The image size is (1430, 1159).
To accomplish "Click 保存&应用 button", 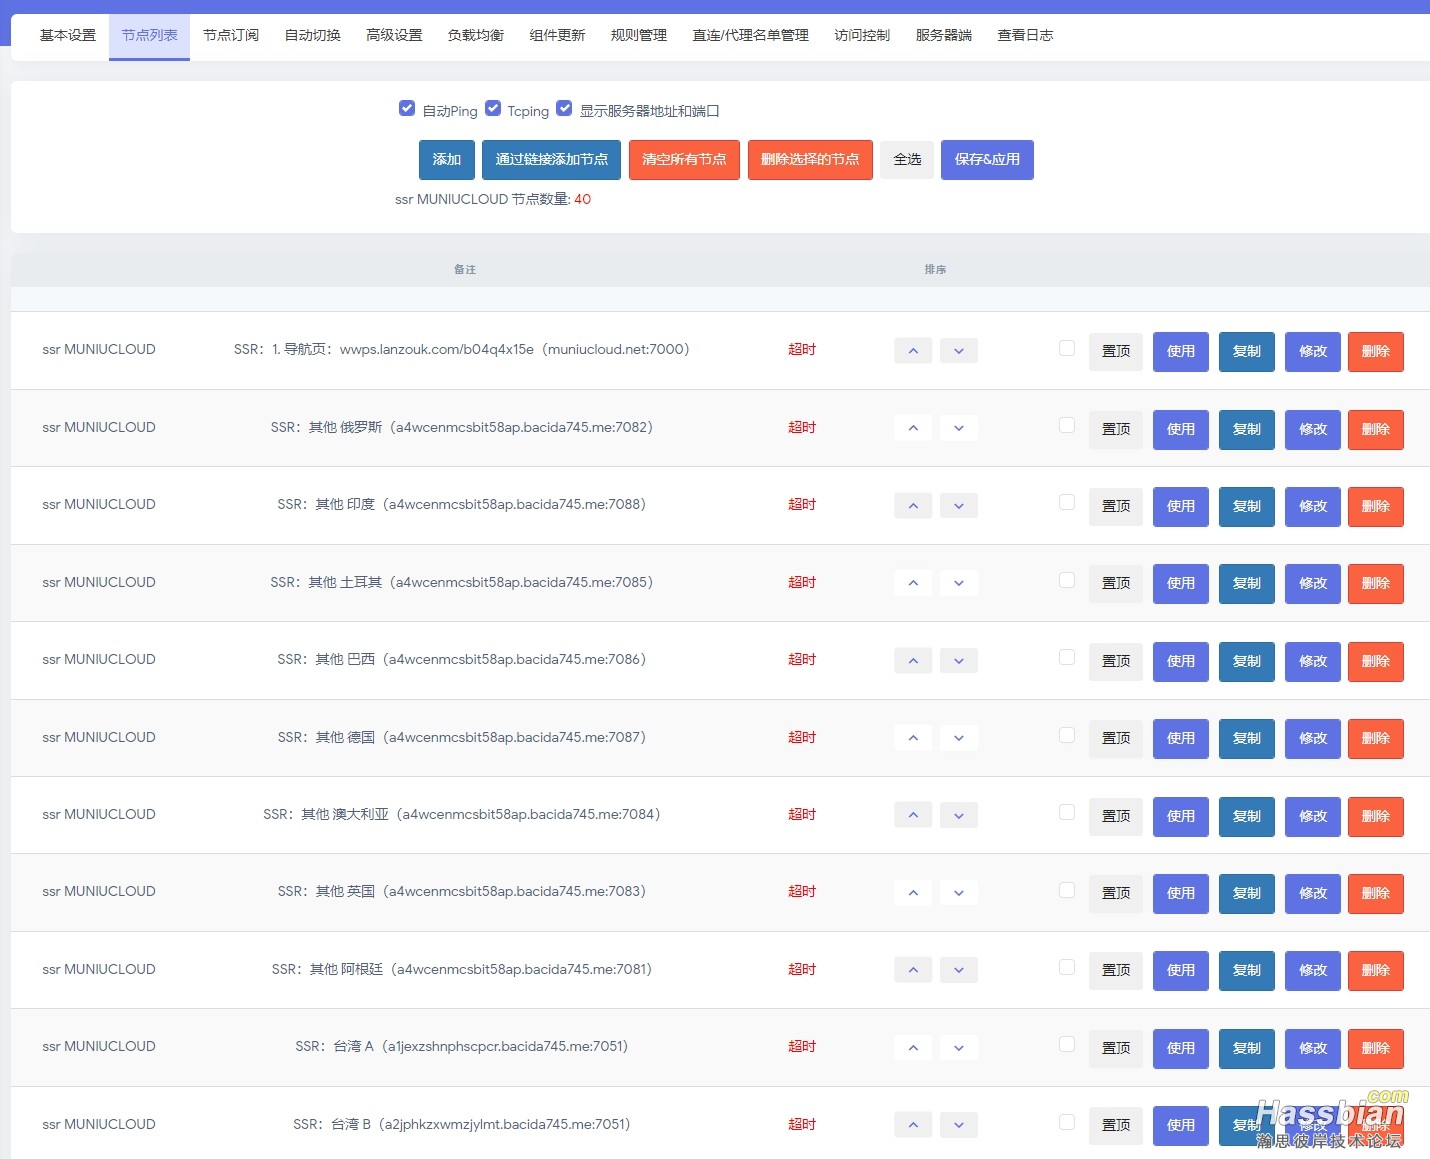I will click(x=987, y=160).
